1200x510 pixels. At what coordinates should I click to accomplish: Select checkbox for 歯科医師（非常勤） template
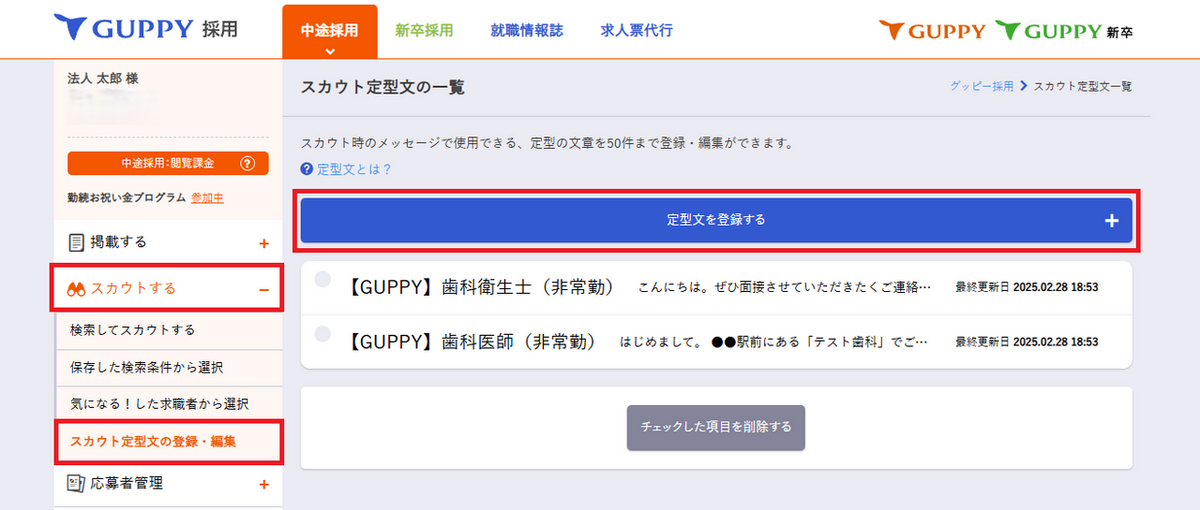point(322,333)
